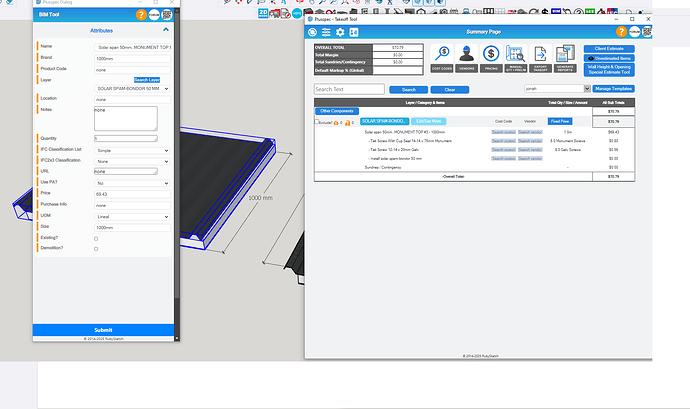Click the Search button in Takeoff Tool

click(x=408, y=90)
